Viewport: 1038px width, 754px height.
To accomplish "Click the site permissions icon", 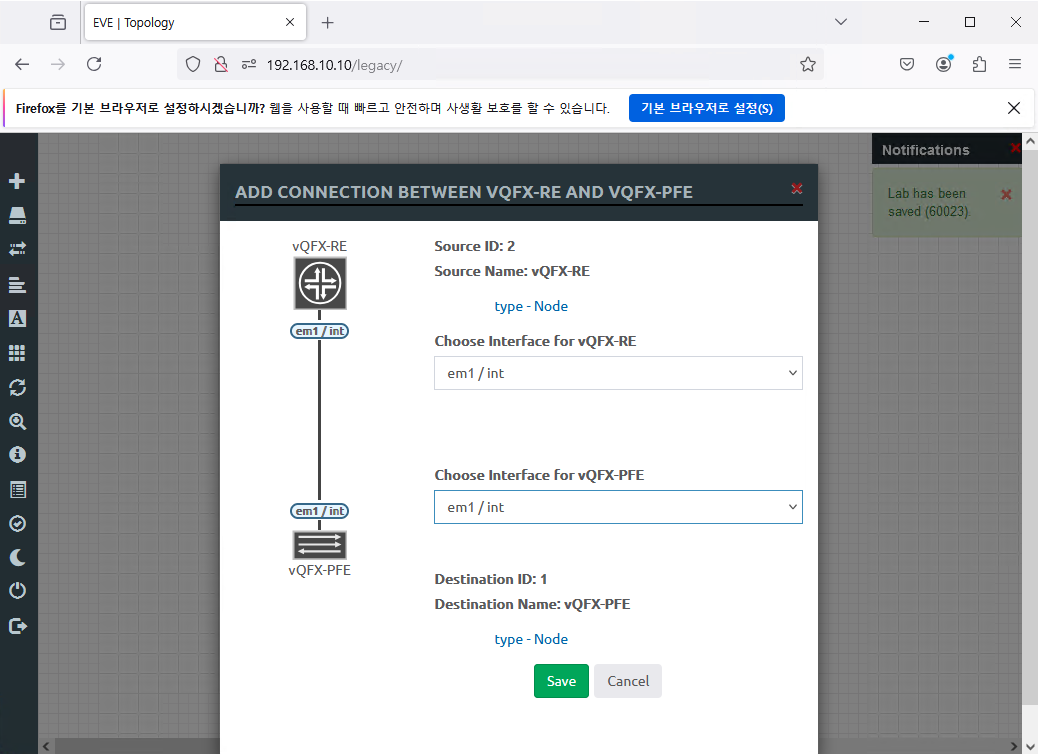I will (x=249, y=64).
